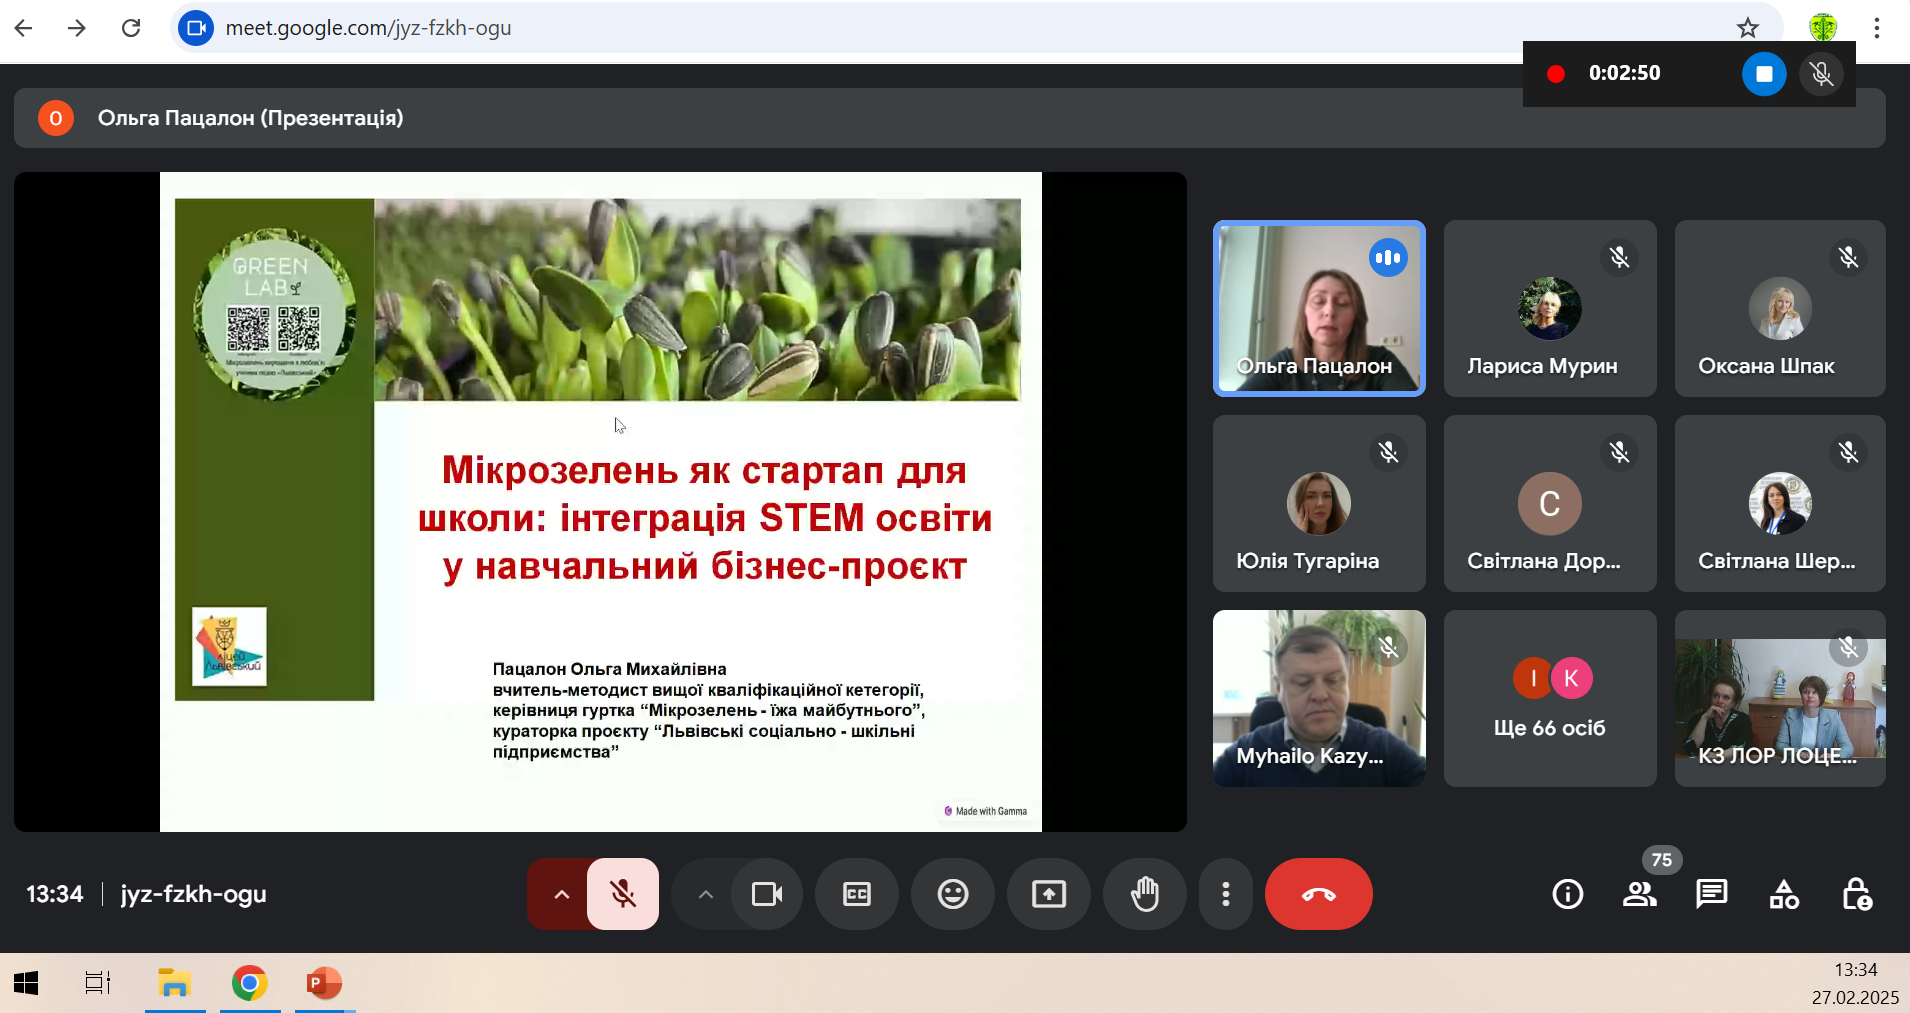Turn on closed captions
The image size is (1910, 1013).
[x=856, y=894]
